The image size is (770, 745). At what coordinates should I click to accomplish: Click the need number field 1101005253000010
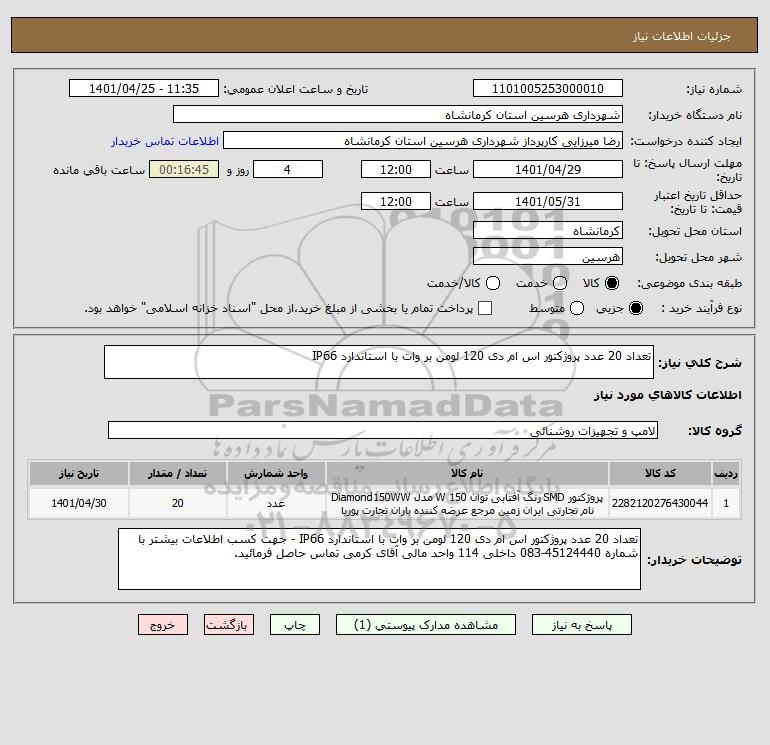coord(548,88)
